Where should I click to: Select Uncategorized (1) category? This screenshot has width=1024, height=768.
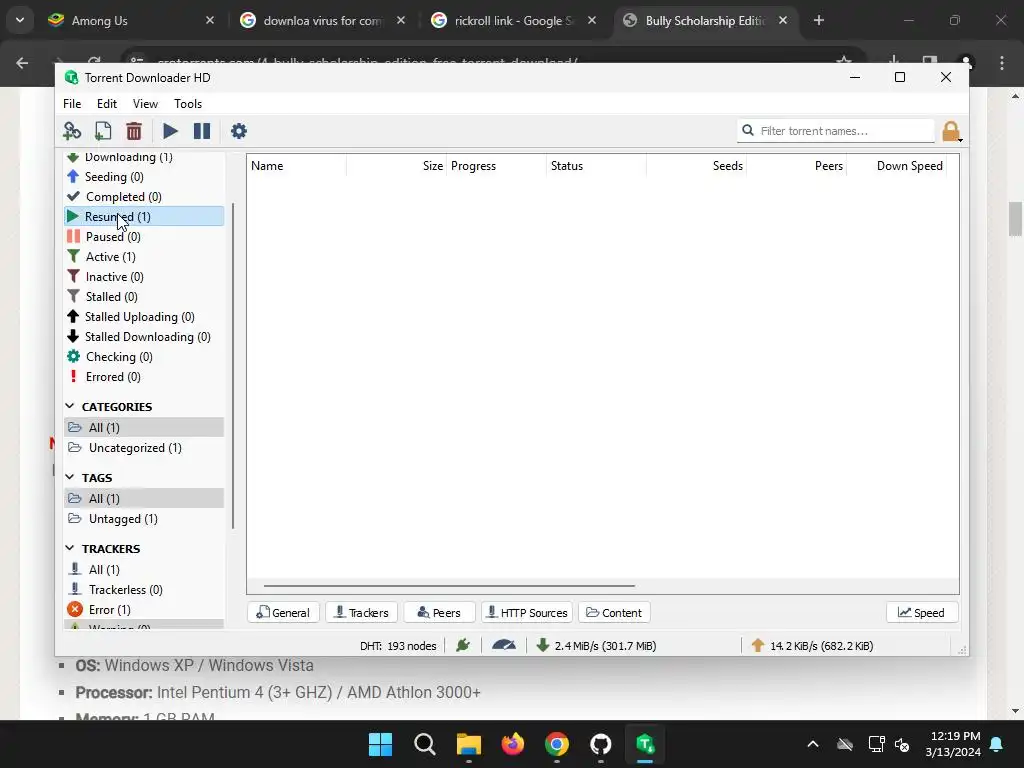[x=144, y=448]
